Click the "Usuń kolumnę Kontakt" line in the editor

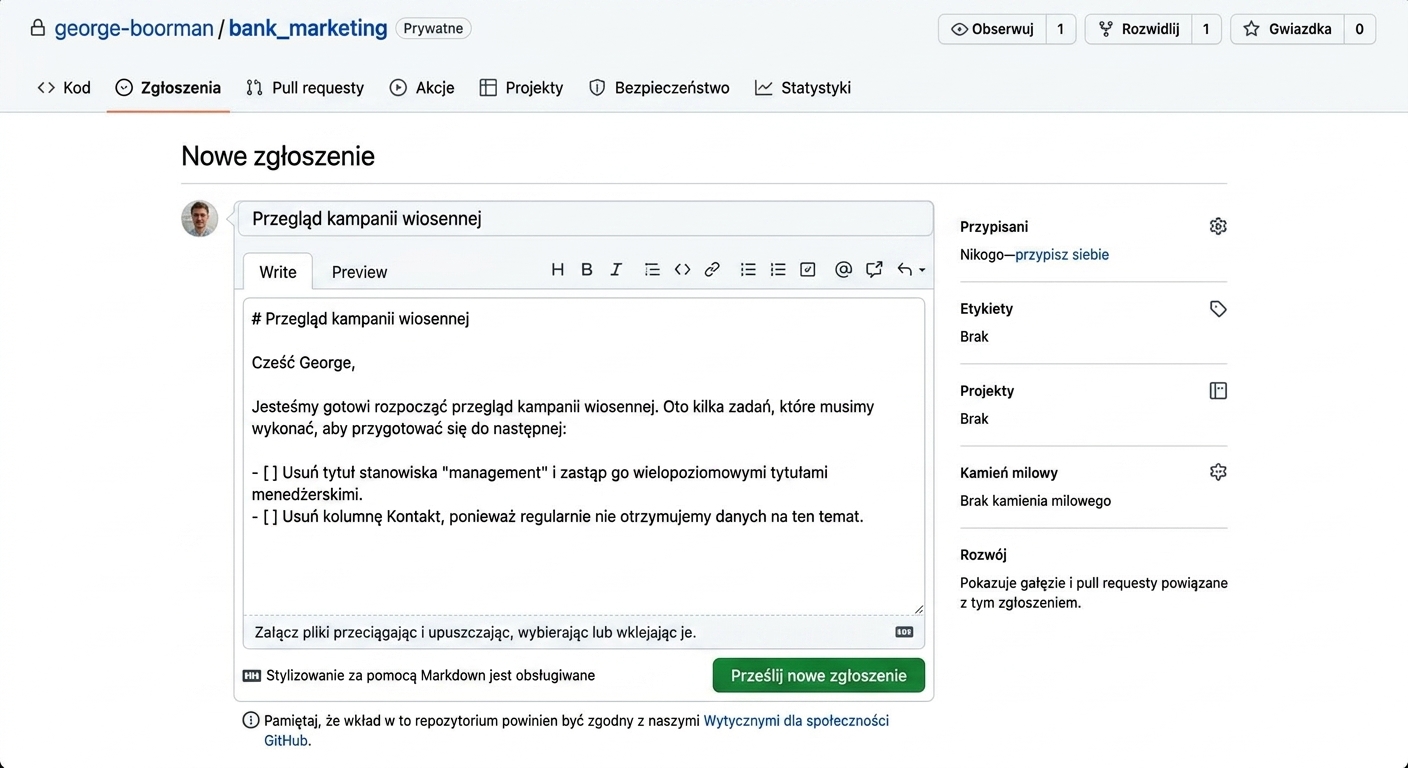click(x=558, y=517)
